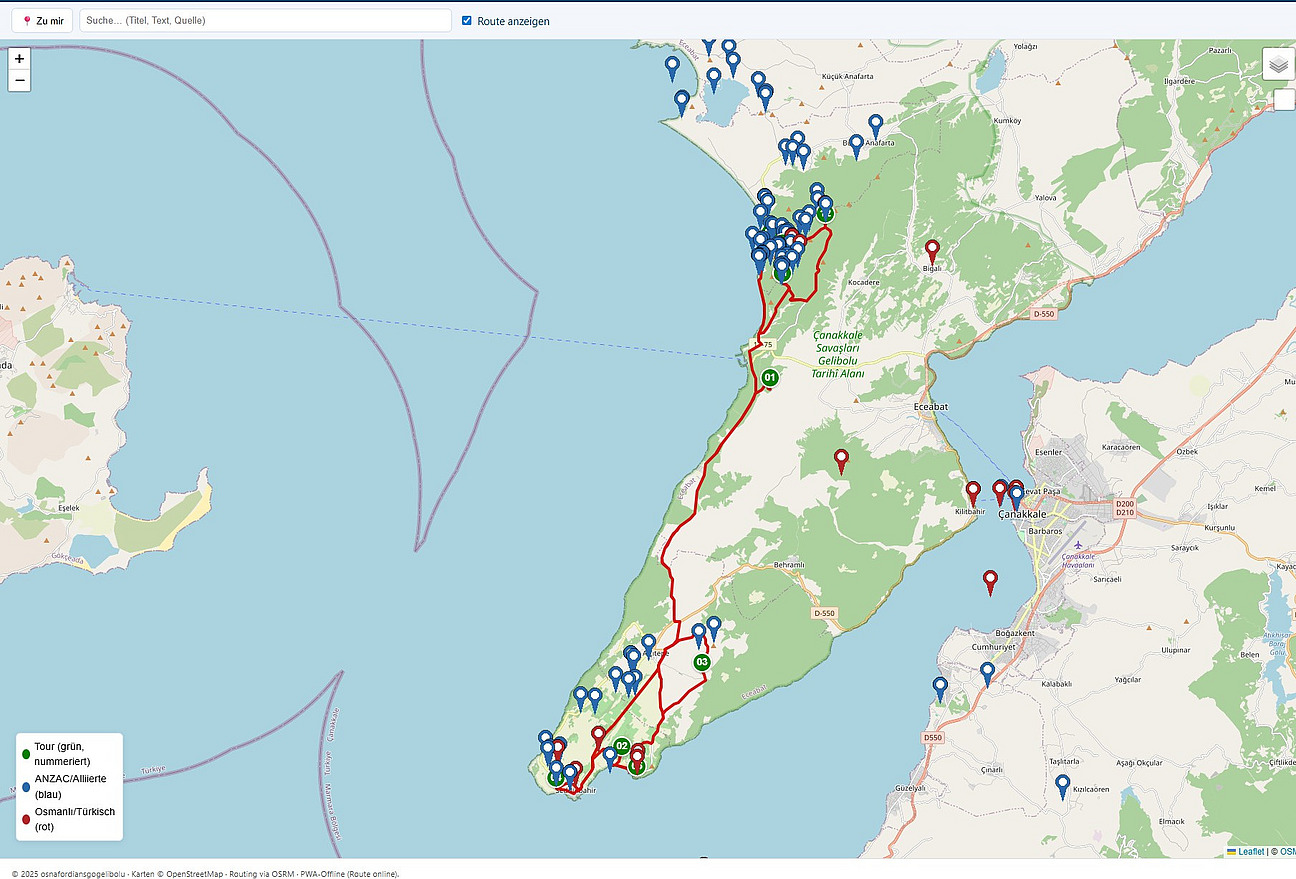
Task: Click red marker in forest south of Eceabat
Action: pyautogui.click(x=841, y=460)
